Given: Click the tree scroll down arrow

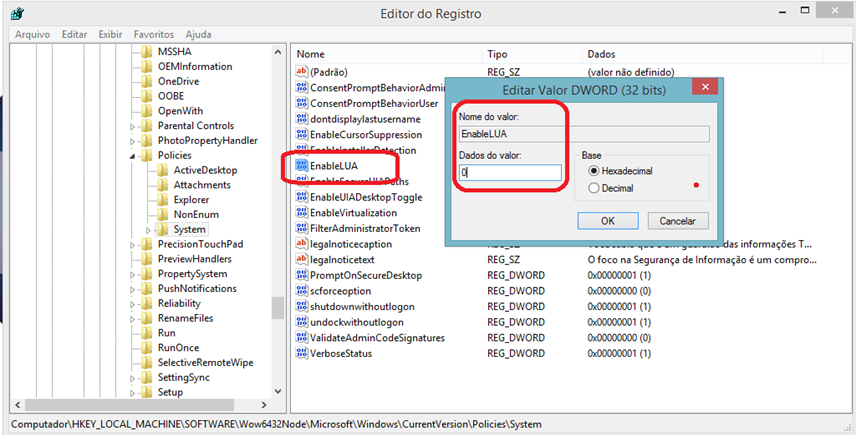Looking at the screenshot, I should (x=278, y=391).
